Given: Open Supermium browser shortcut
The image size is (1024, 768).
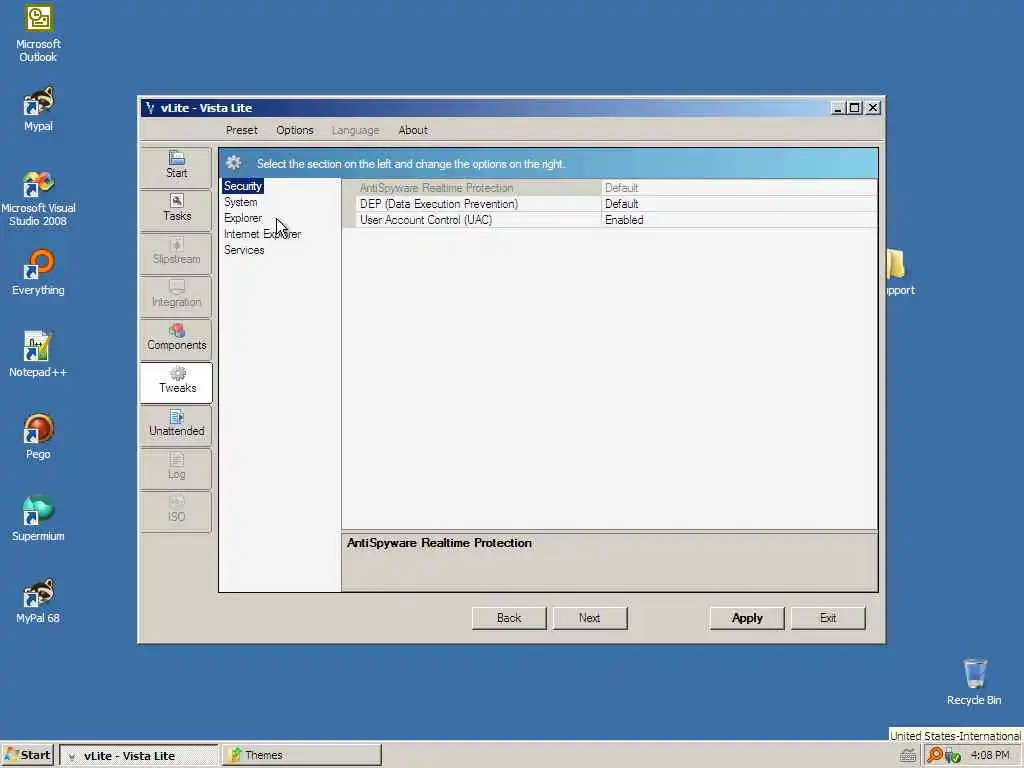Looking at the screenshot, I should pyautogui.click(x=38, y=519).
